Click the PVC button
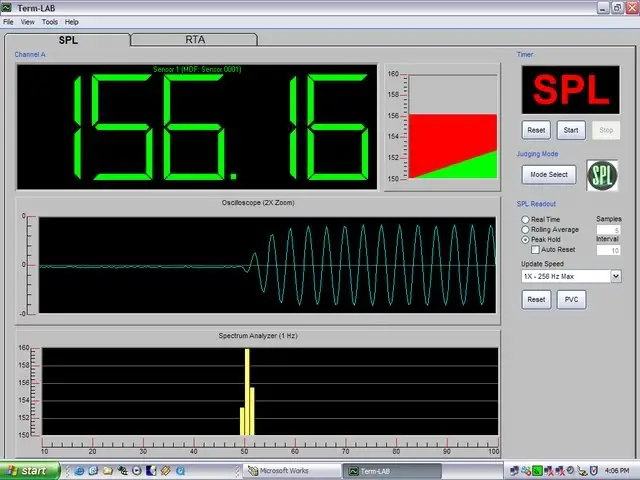The width and height of the screenshot is (640, 480). point(571,300)
